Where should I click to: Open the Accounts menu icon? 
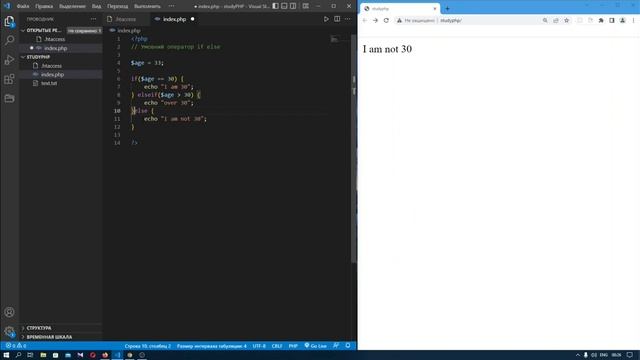(x=9, y=312)
